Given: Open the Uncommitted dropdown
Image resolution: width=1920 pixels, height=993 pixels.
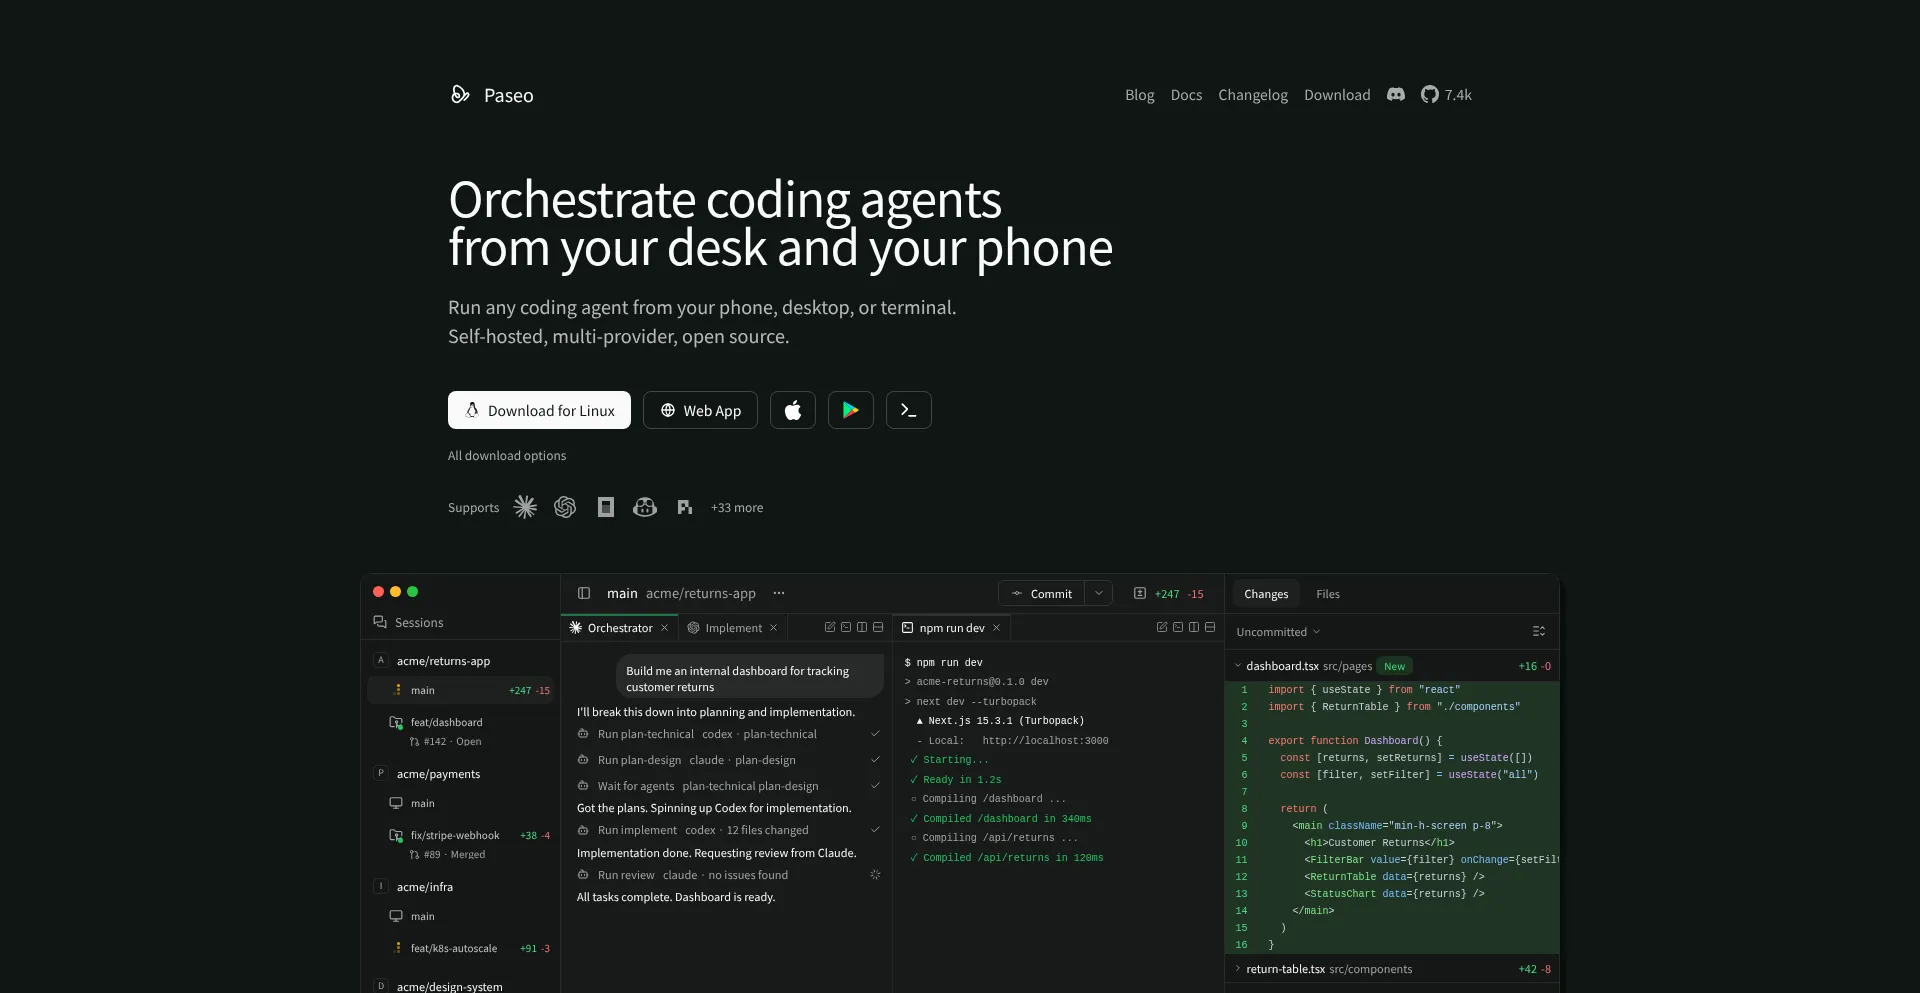Looking at the screenshot, I should coord(1278,632).
